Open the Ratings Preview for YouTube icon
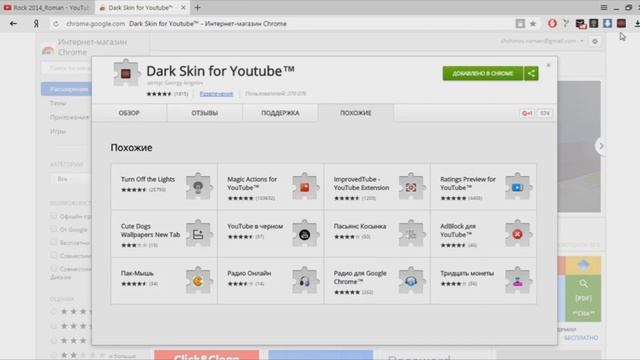The width and height of the screenshot is (640, 360). 518,187
